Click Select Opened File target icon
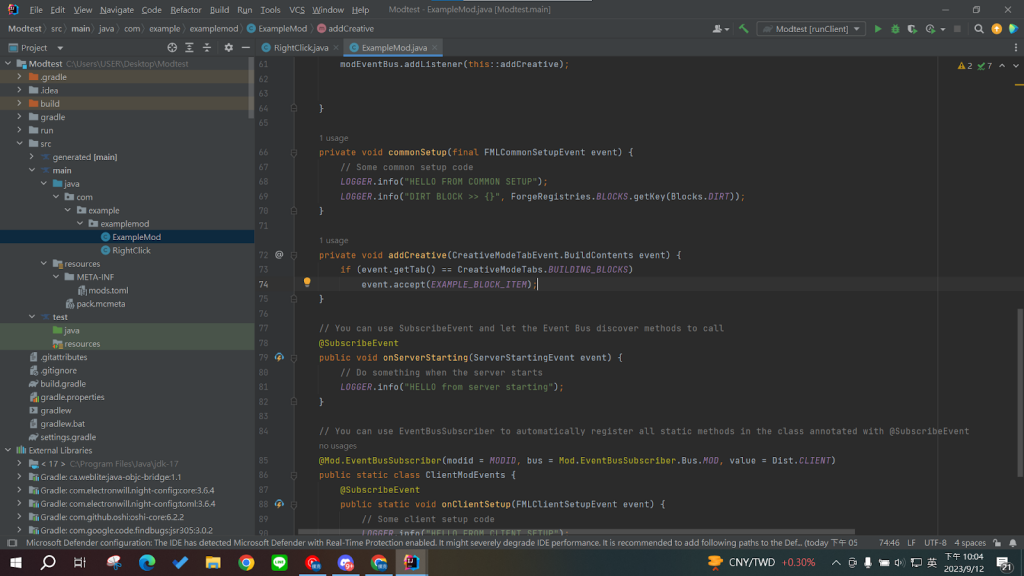The width and height of the screenshot is (1024, 576). point(172,47)
